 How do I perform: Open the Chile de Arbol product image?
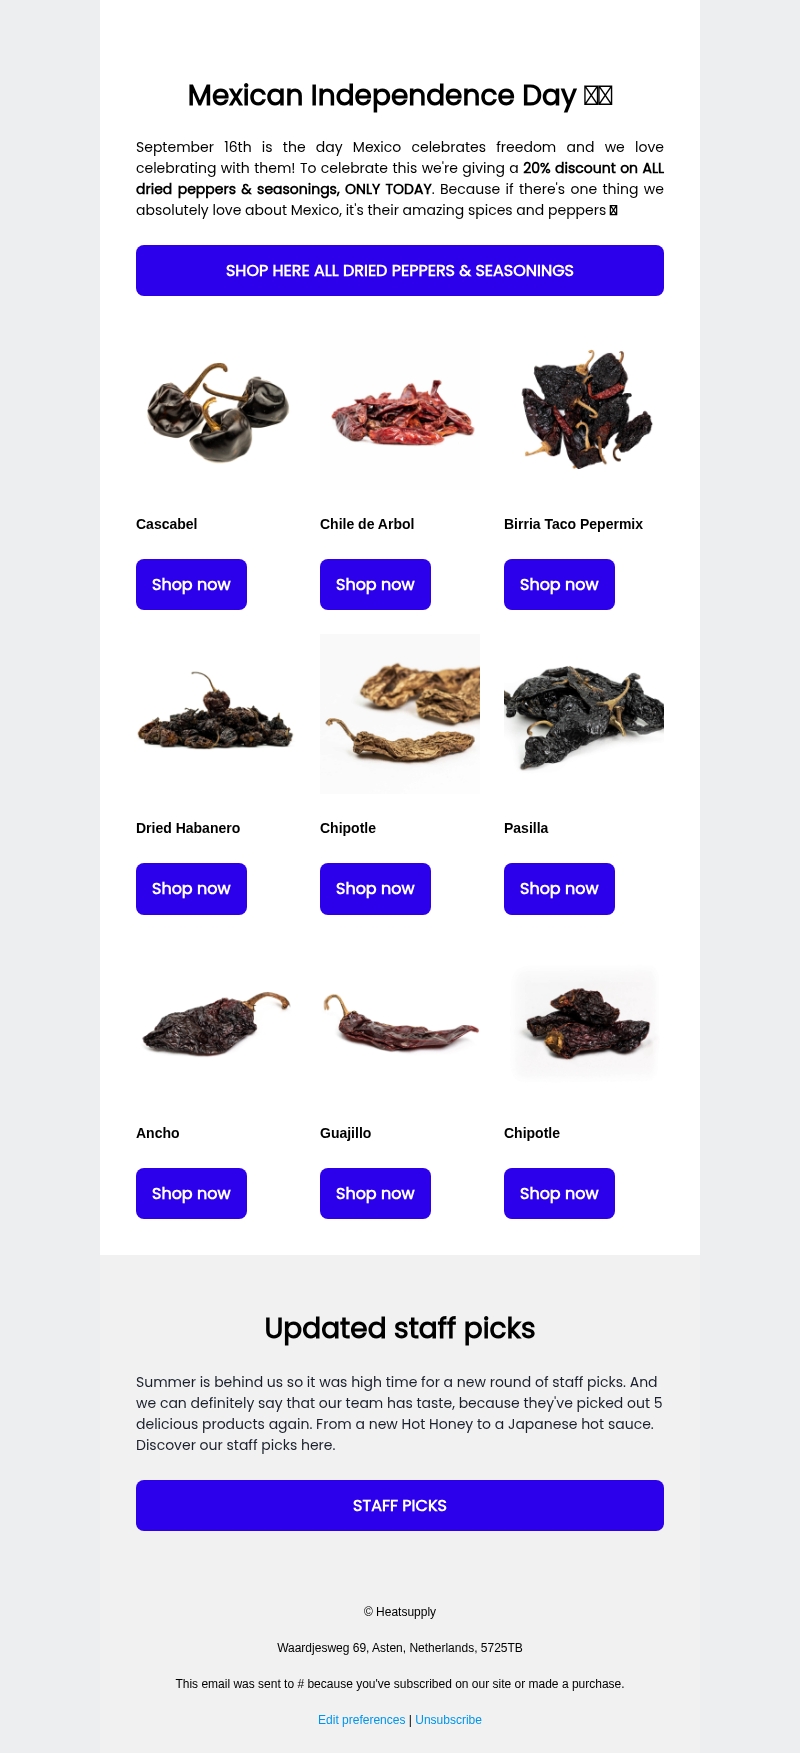[x=400, y=410]
